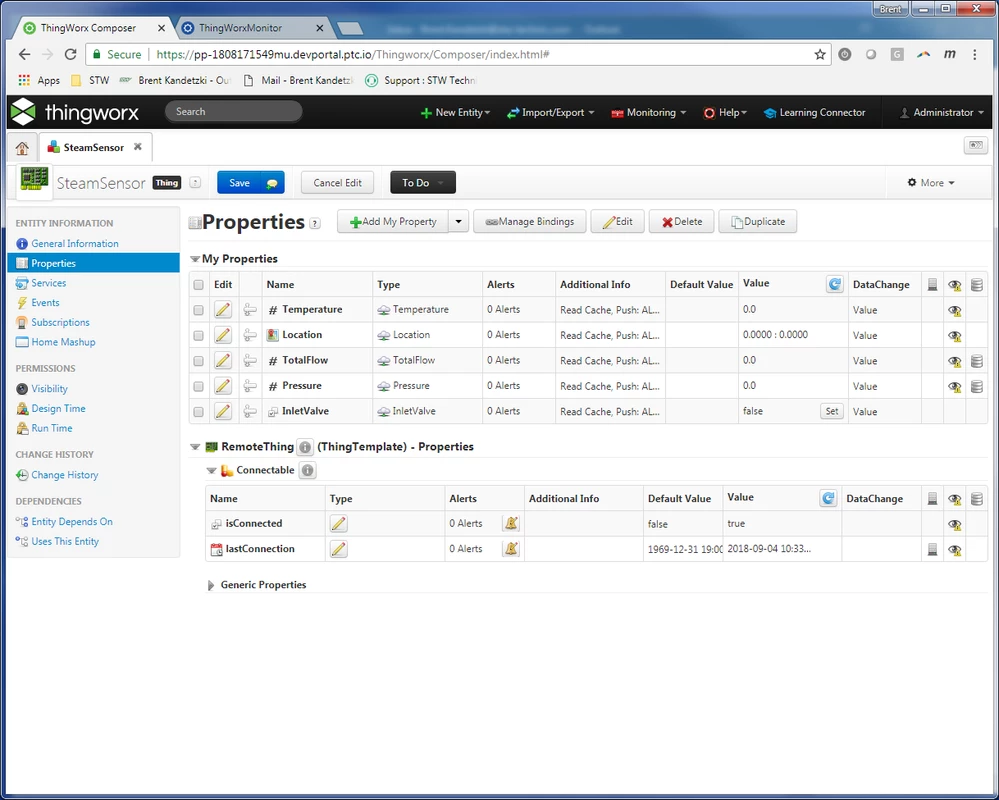
Task: Collapse the Connectable section
Action: (211, 471)
